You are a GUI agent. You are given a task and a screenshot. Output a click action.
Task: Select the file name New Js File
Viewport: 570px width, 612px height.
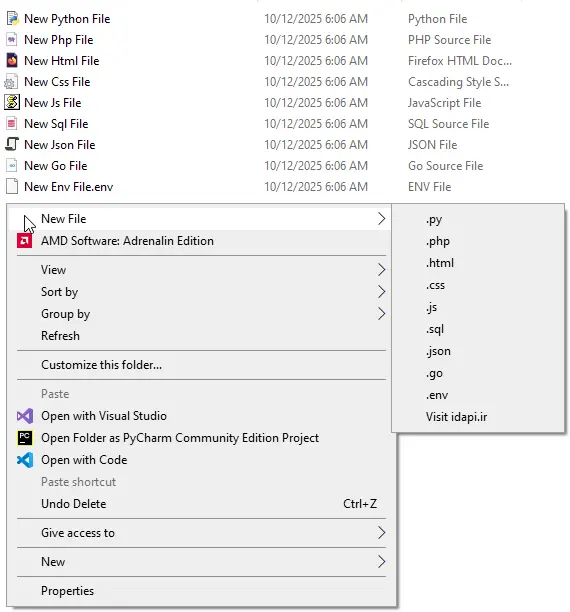coord(53,103)
